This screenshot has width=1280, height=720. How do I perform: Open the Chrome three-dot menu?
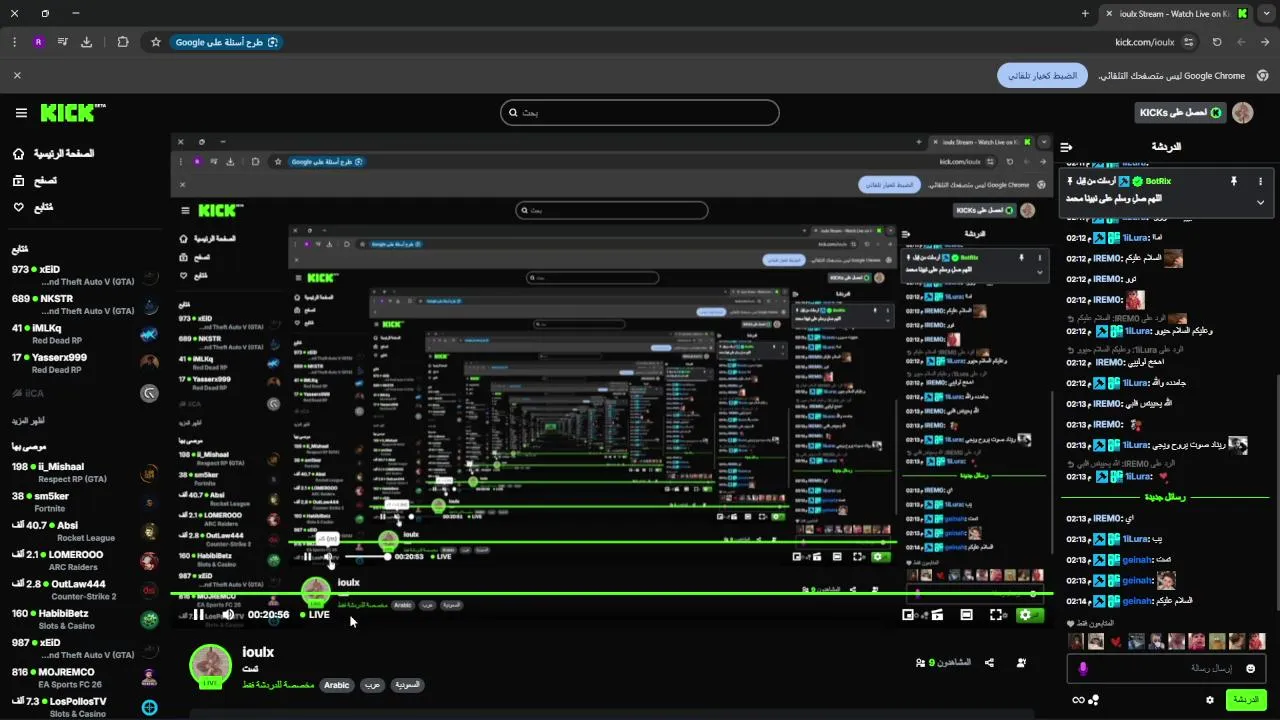(x=14, y=42)
